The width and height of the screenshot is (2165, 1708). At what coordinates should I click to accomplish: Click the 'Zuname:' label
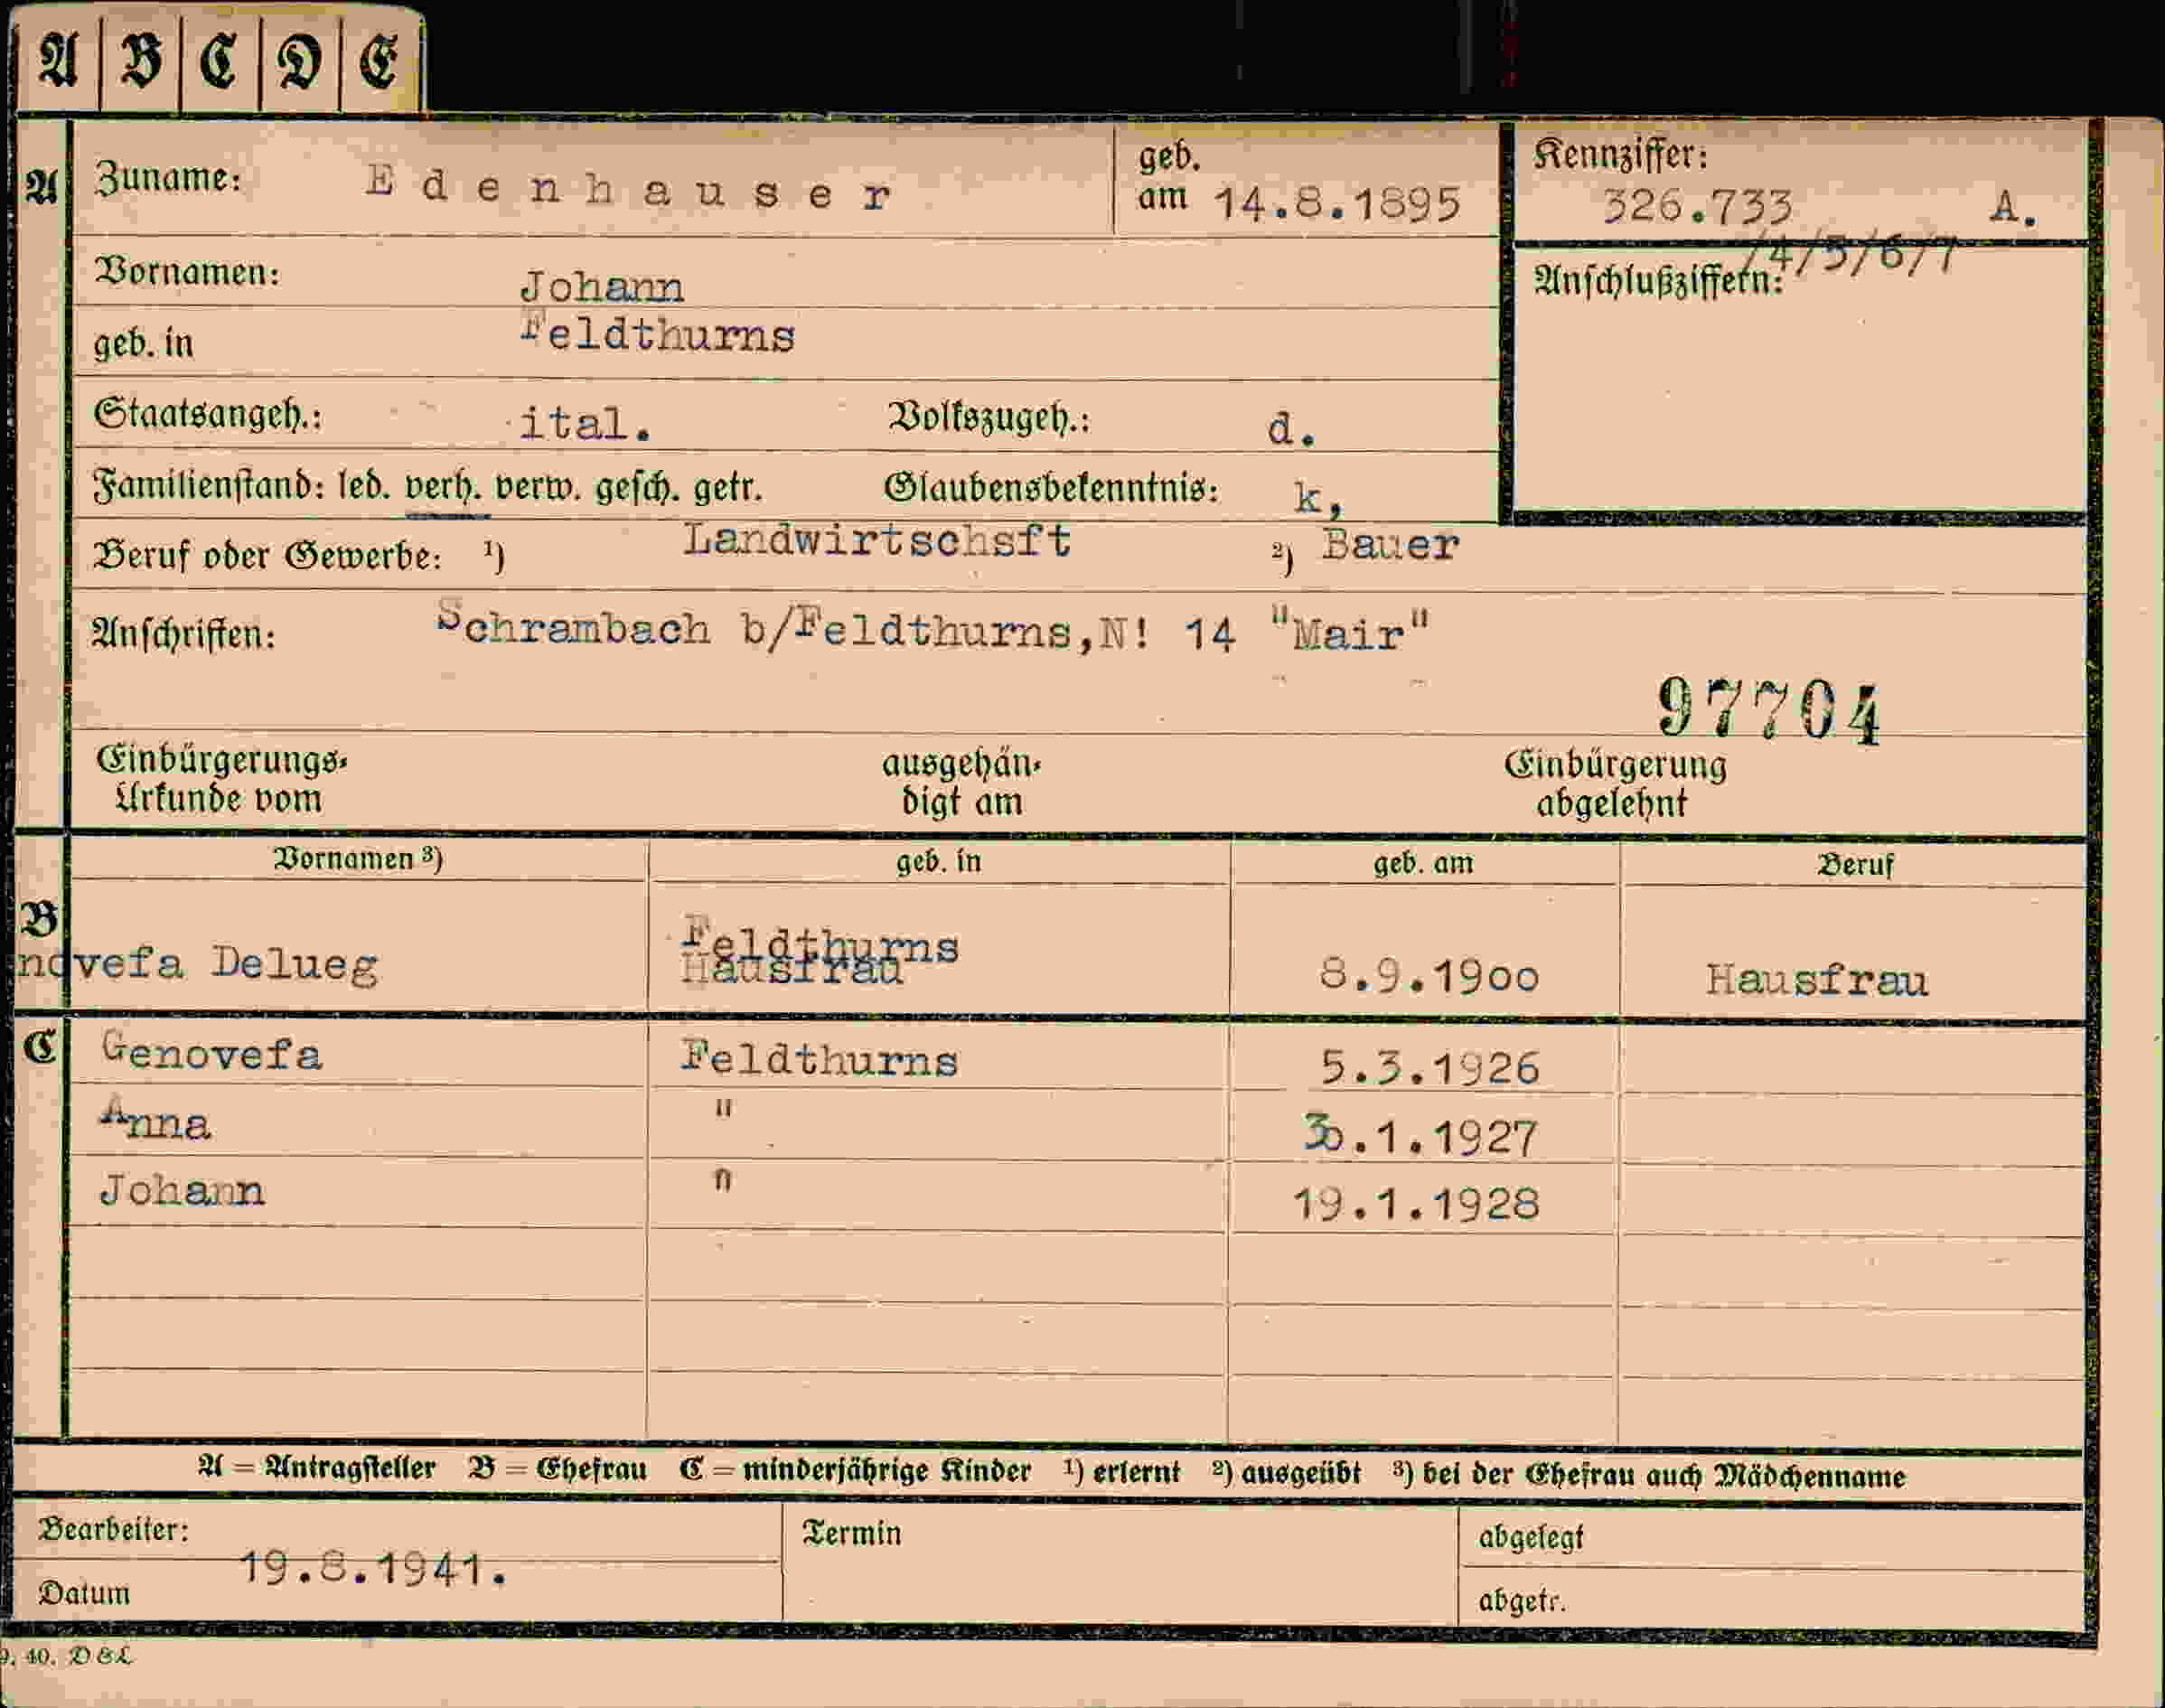[x=168, y=178]
